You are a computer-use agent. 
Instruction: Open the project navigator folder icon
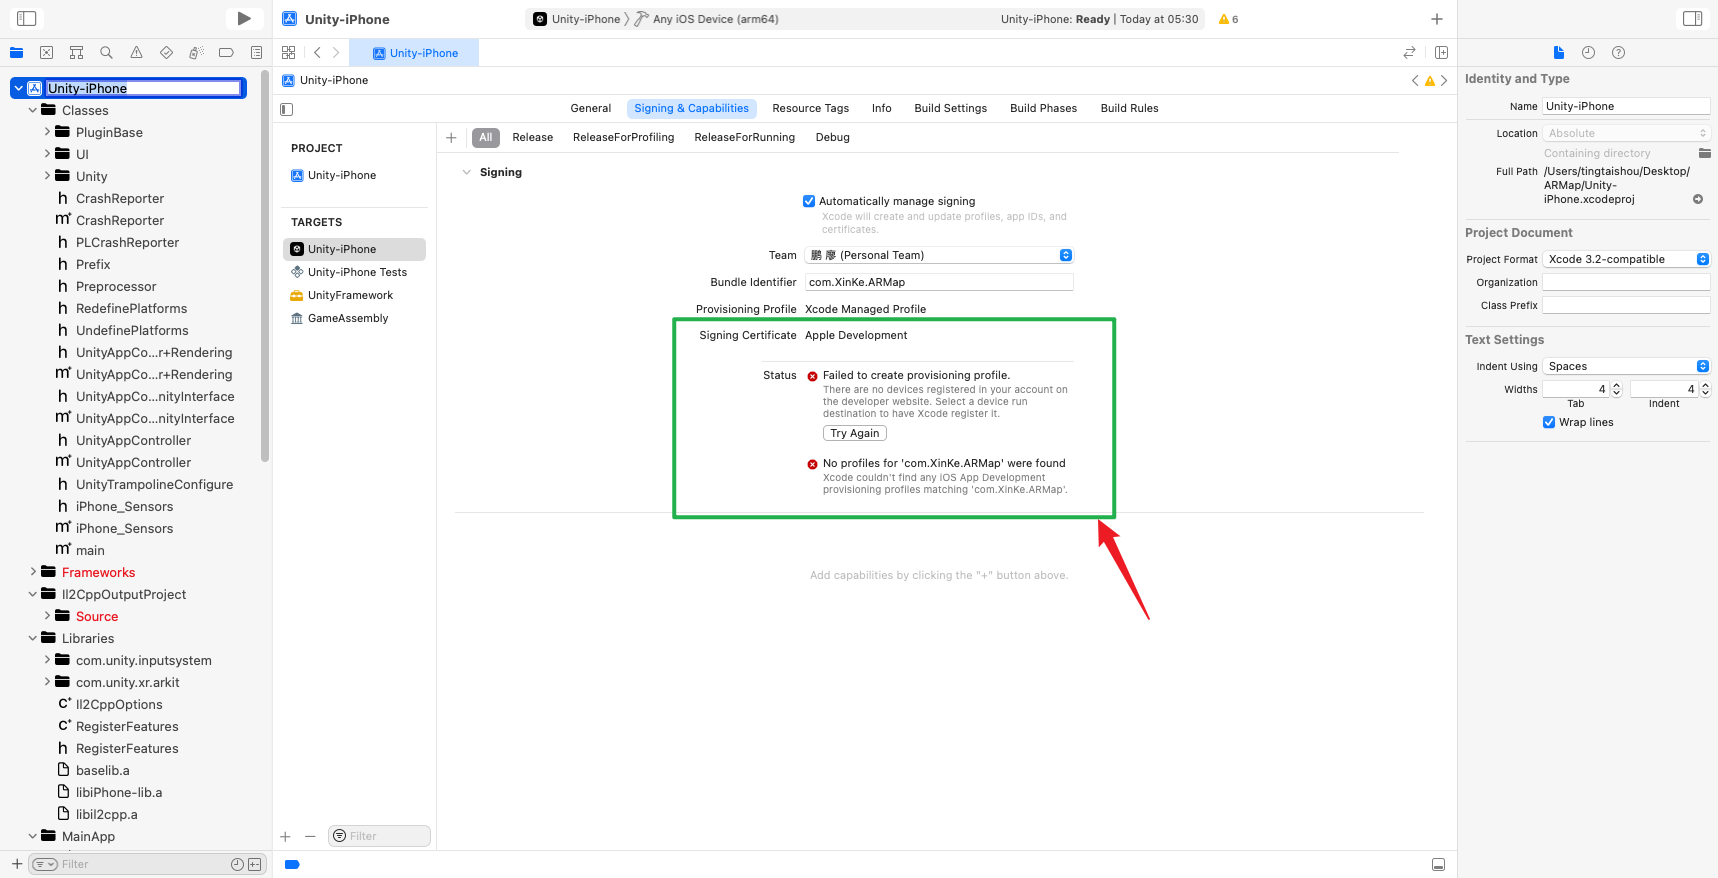pos(16,52)
